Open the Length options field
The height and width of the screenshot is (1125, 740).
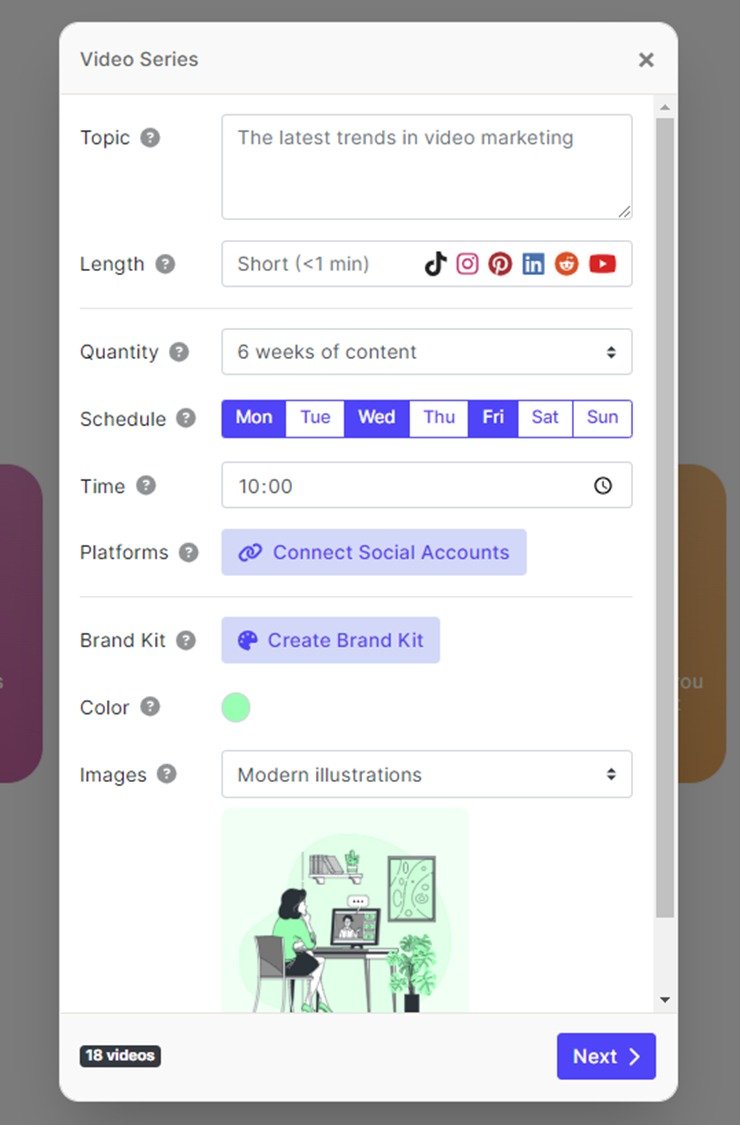coord(300,263)
